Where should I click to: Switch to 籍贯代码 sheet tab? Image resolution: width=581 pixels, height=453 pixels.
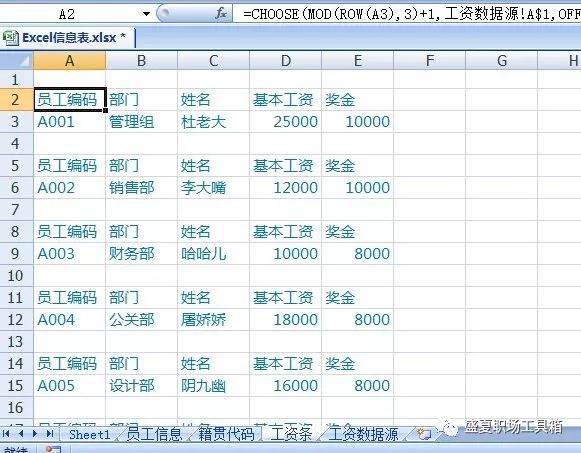(226, 434)
